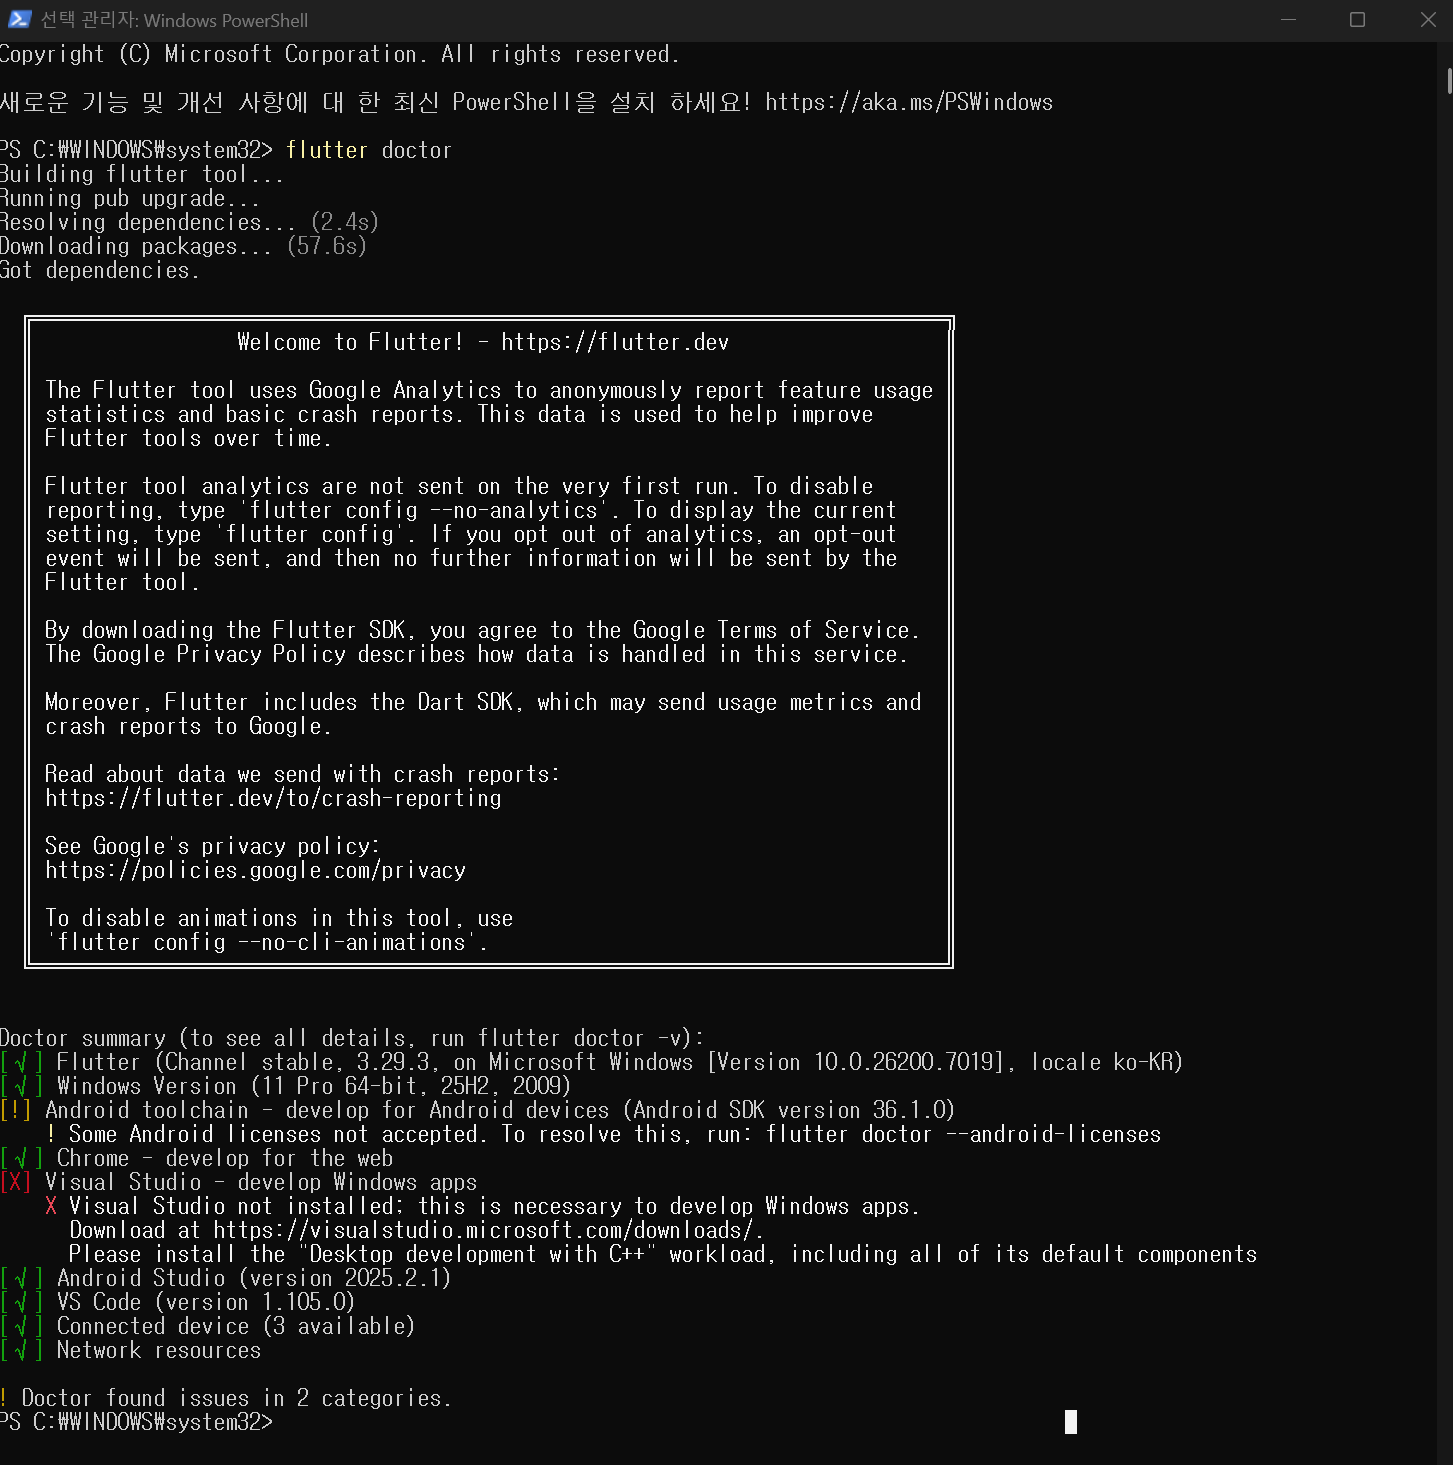Click the 'Chrome - develop for the web' text
Viewport: 1453px width, 1465px height.
coord(225,1158)
